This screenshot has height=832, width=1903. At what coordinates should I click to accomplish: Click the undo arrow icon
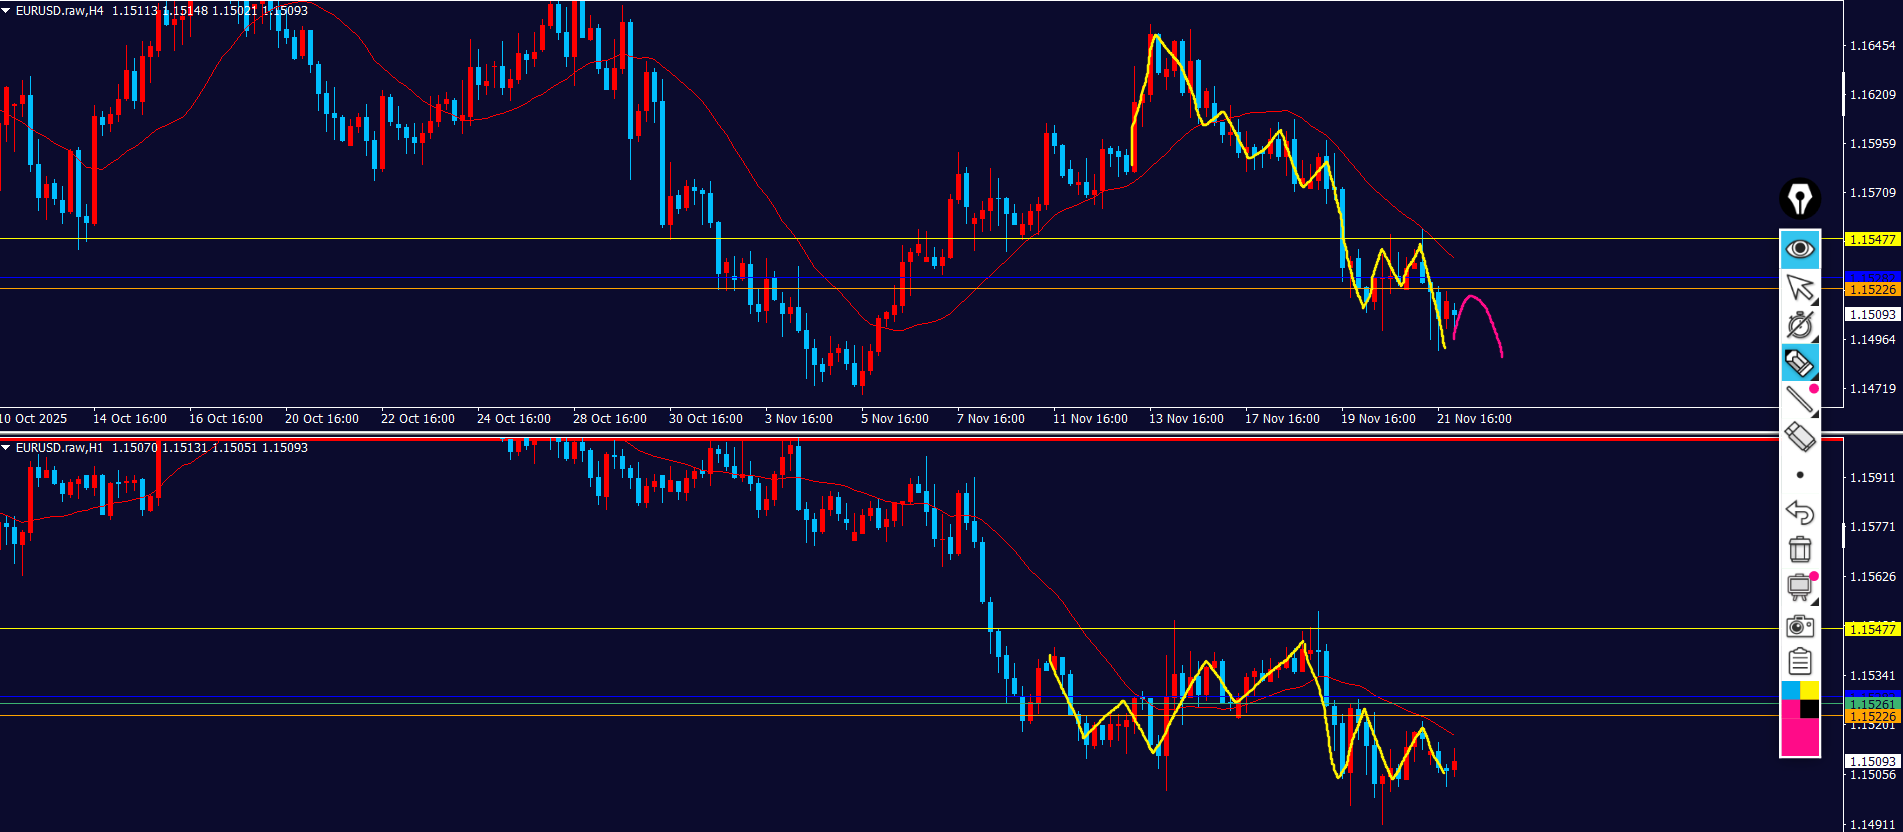(1799, 512)
